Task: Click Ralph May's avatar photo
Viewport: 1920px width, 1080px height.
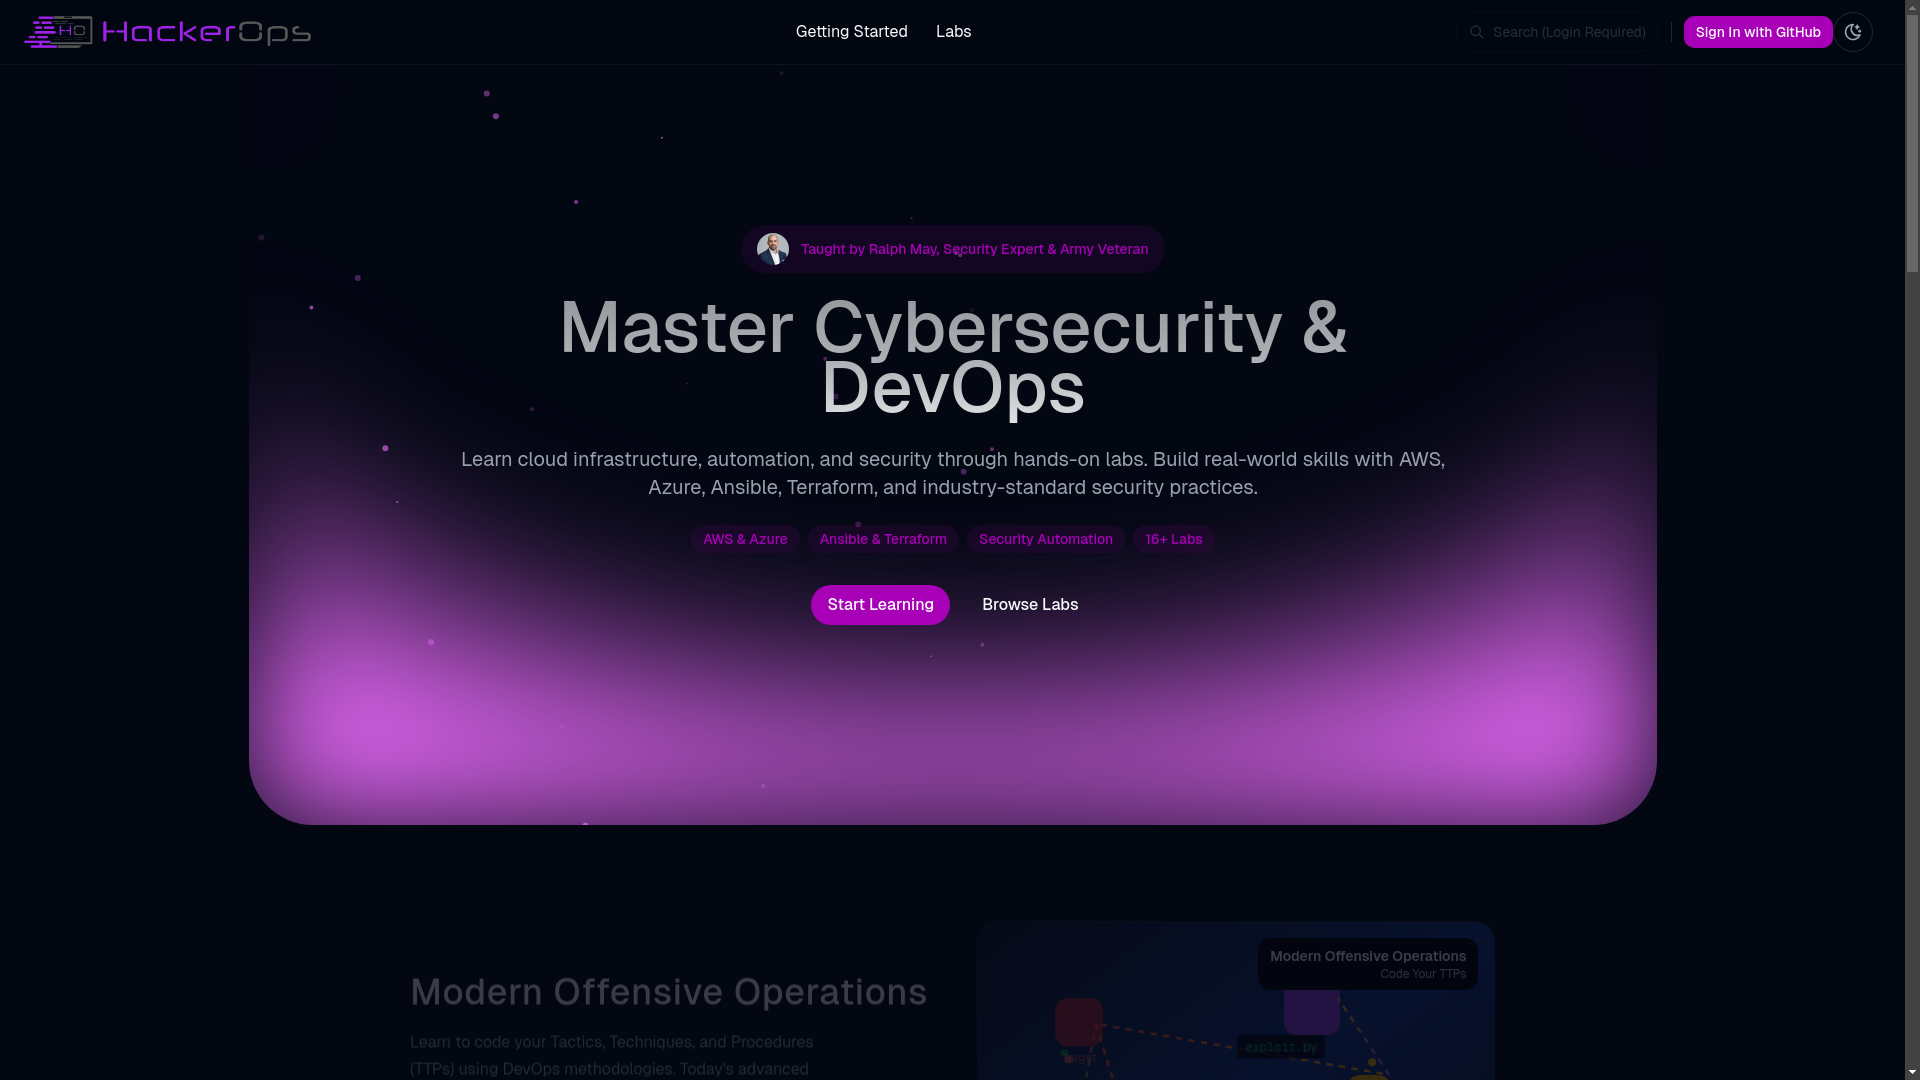Action: tap(773, 249)
